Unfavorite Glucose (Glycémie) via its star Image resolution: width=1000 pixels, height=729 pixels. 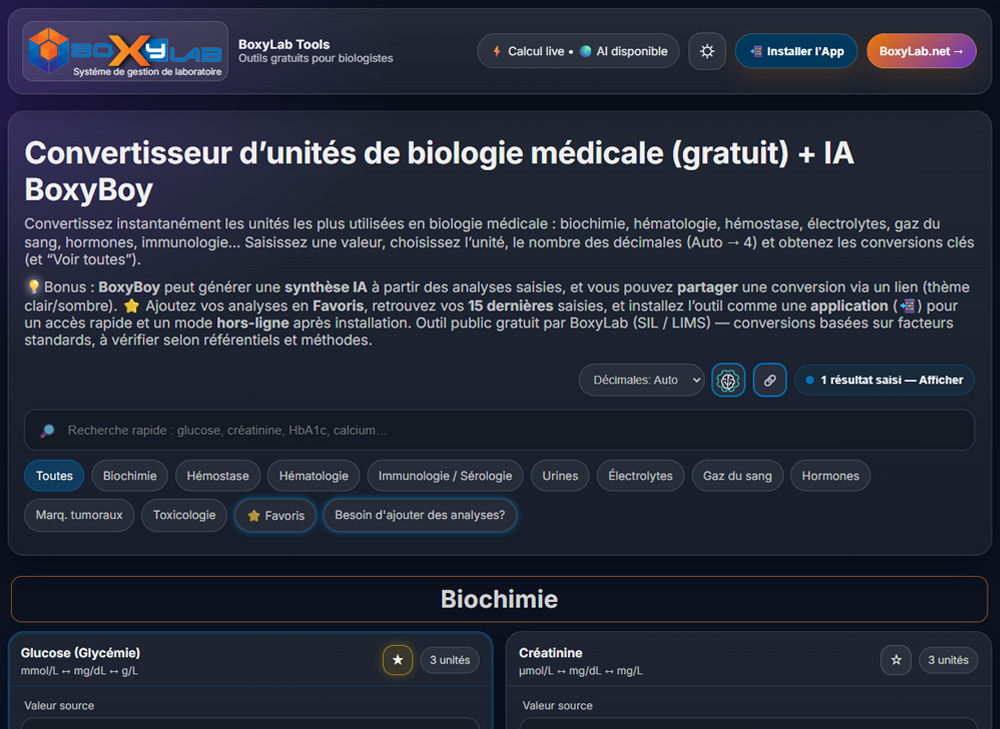pyautogui.click(x=397, y=660)
